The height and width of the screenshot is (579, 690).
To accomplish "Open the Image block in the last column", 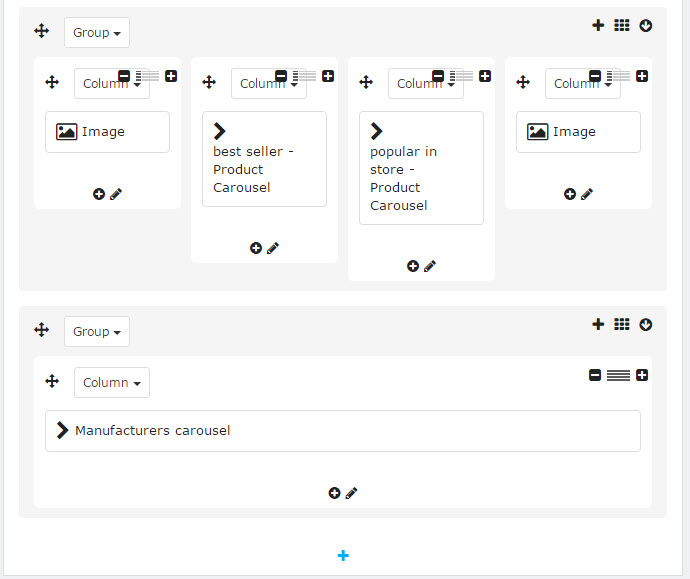I will click(578, 132).
